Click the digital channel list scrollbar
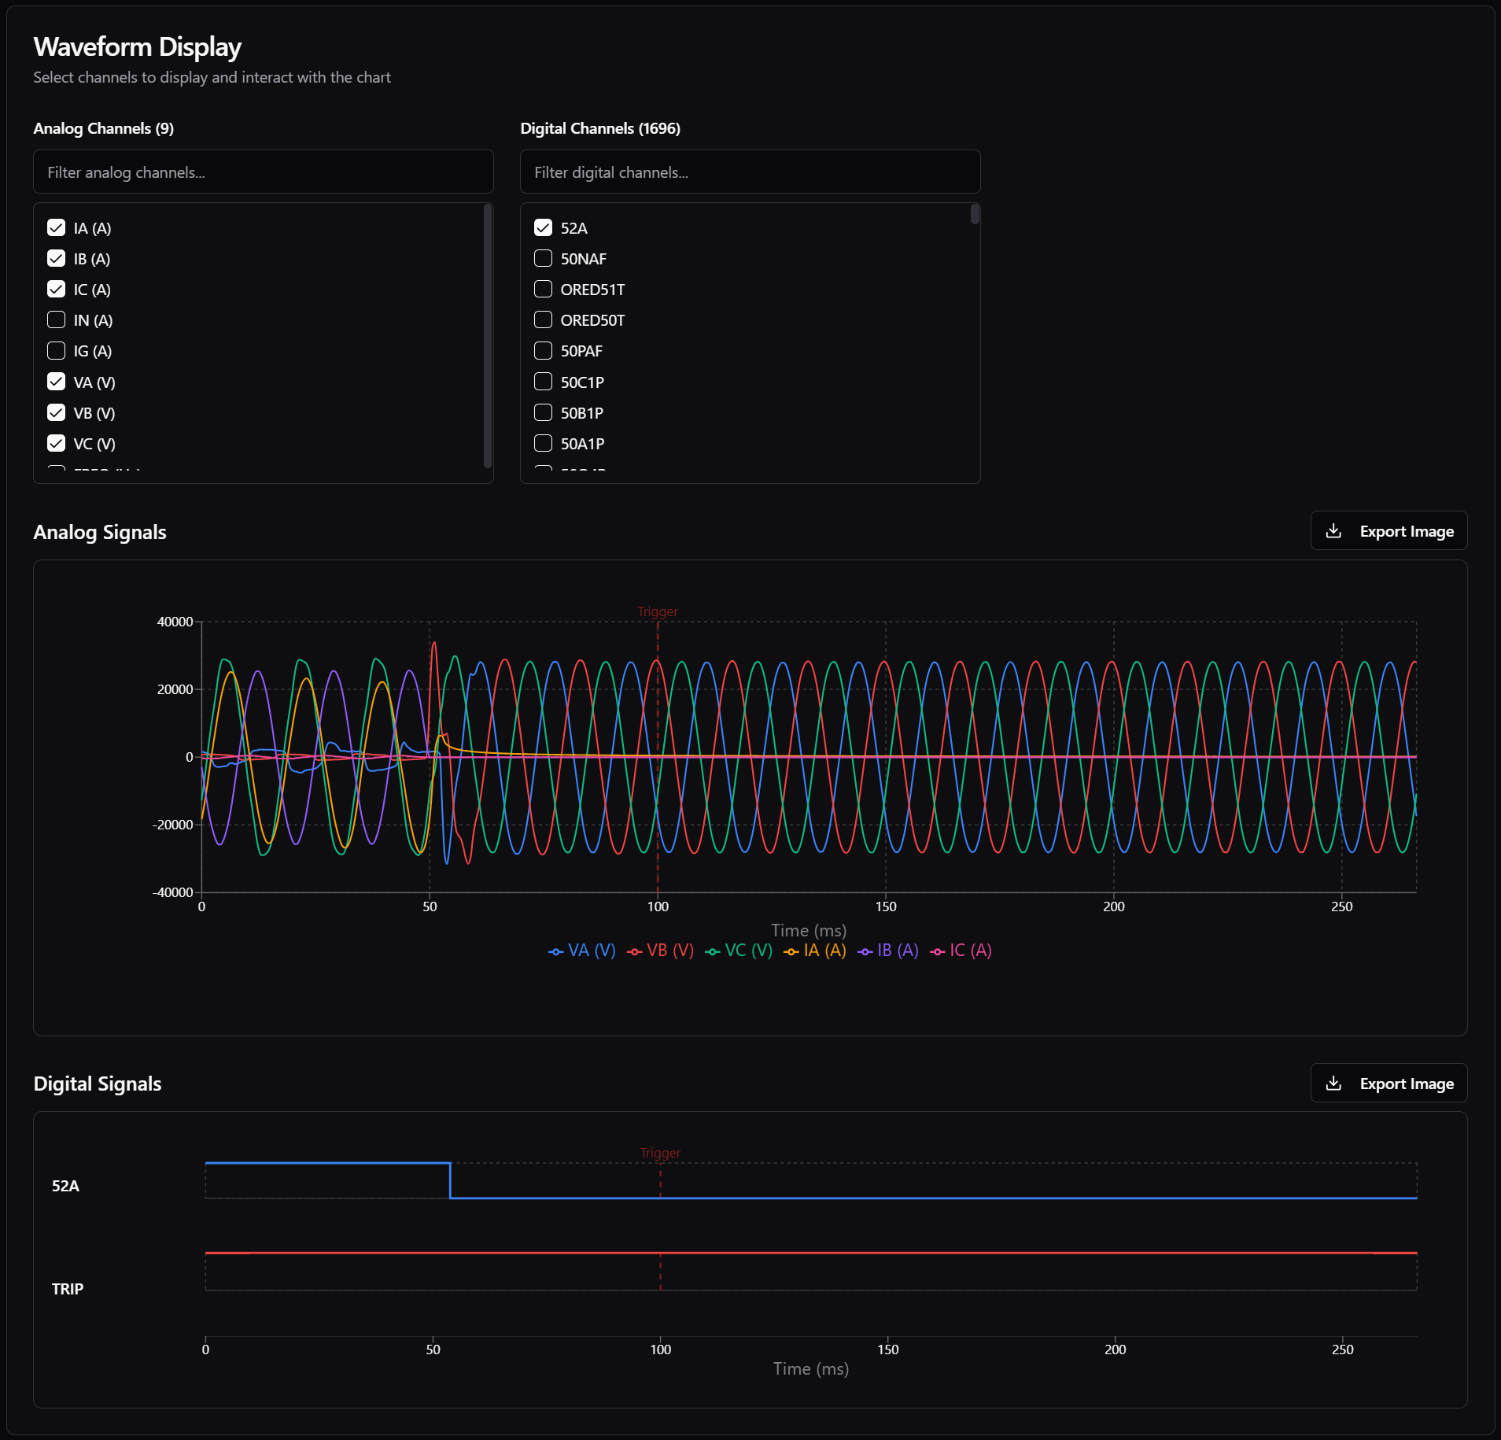 coord(975,215)
